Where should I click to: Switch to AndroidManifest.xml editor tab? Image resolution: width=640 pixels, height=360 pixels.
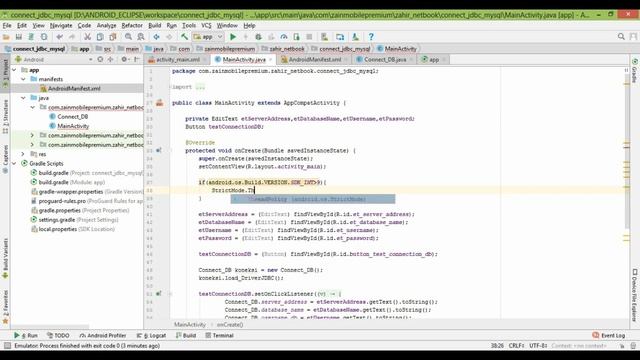(x=315, y=60)
